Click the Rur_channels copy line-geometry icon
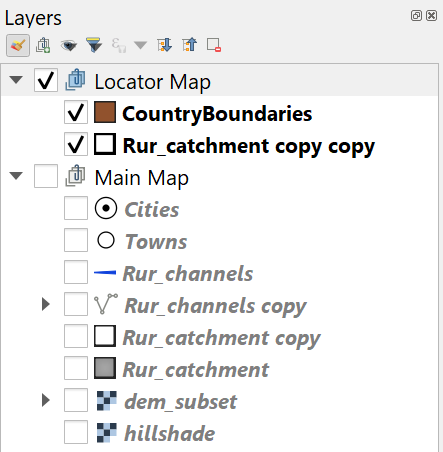Viewport: 443px width, 452px height. (106, 304)
